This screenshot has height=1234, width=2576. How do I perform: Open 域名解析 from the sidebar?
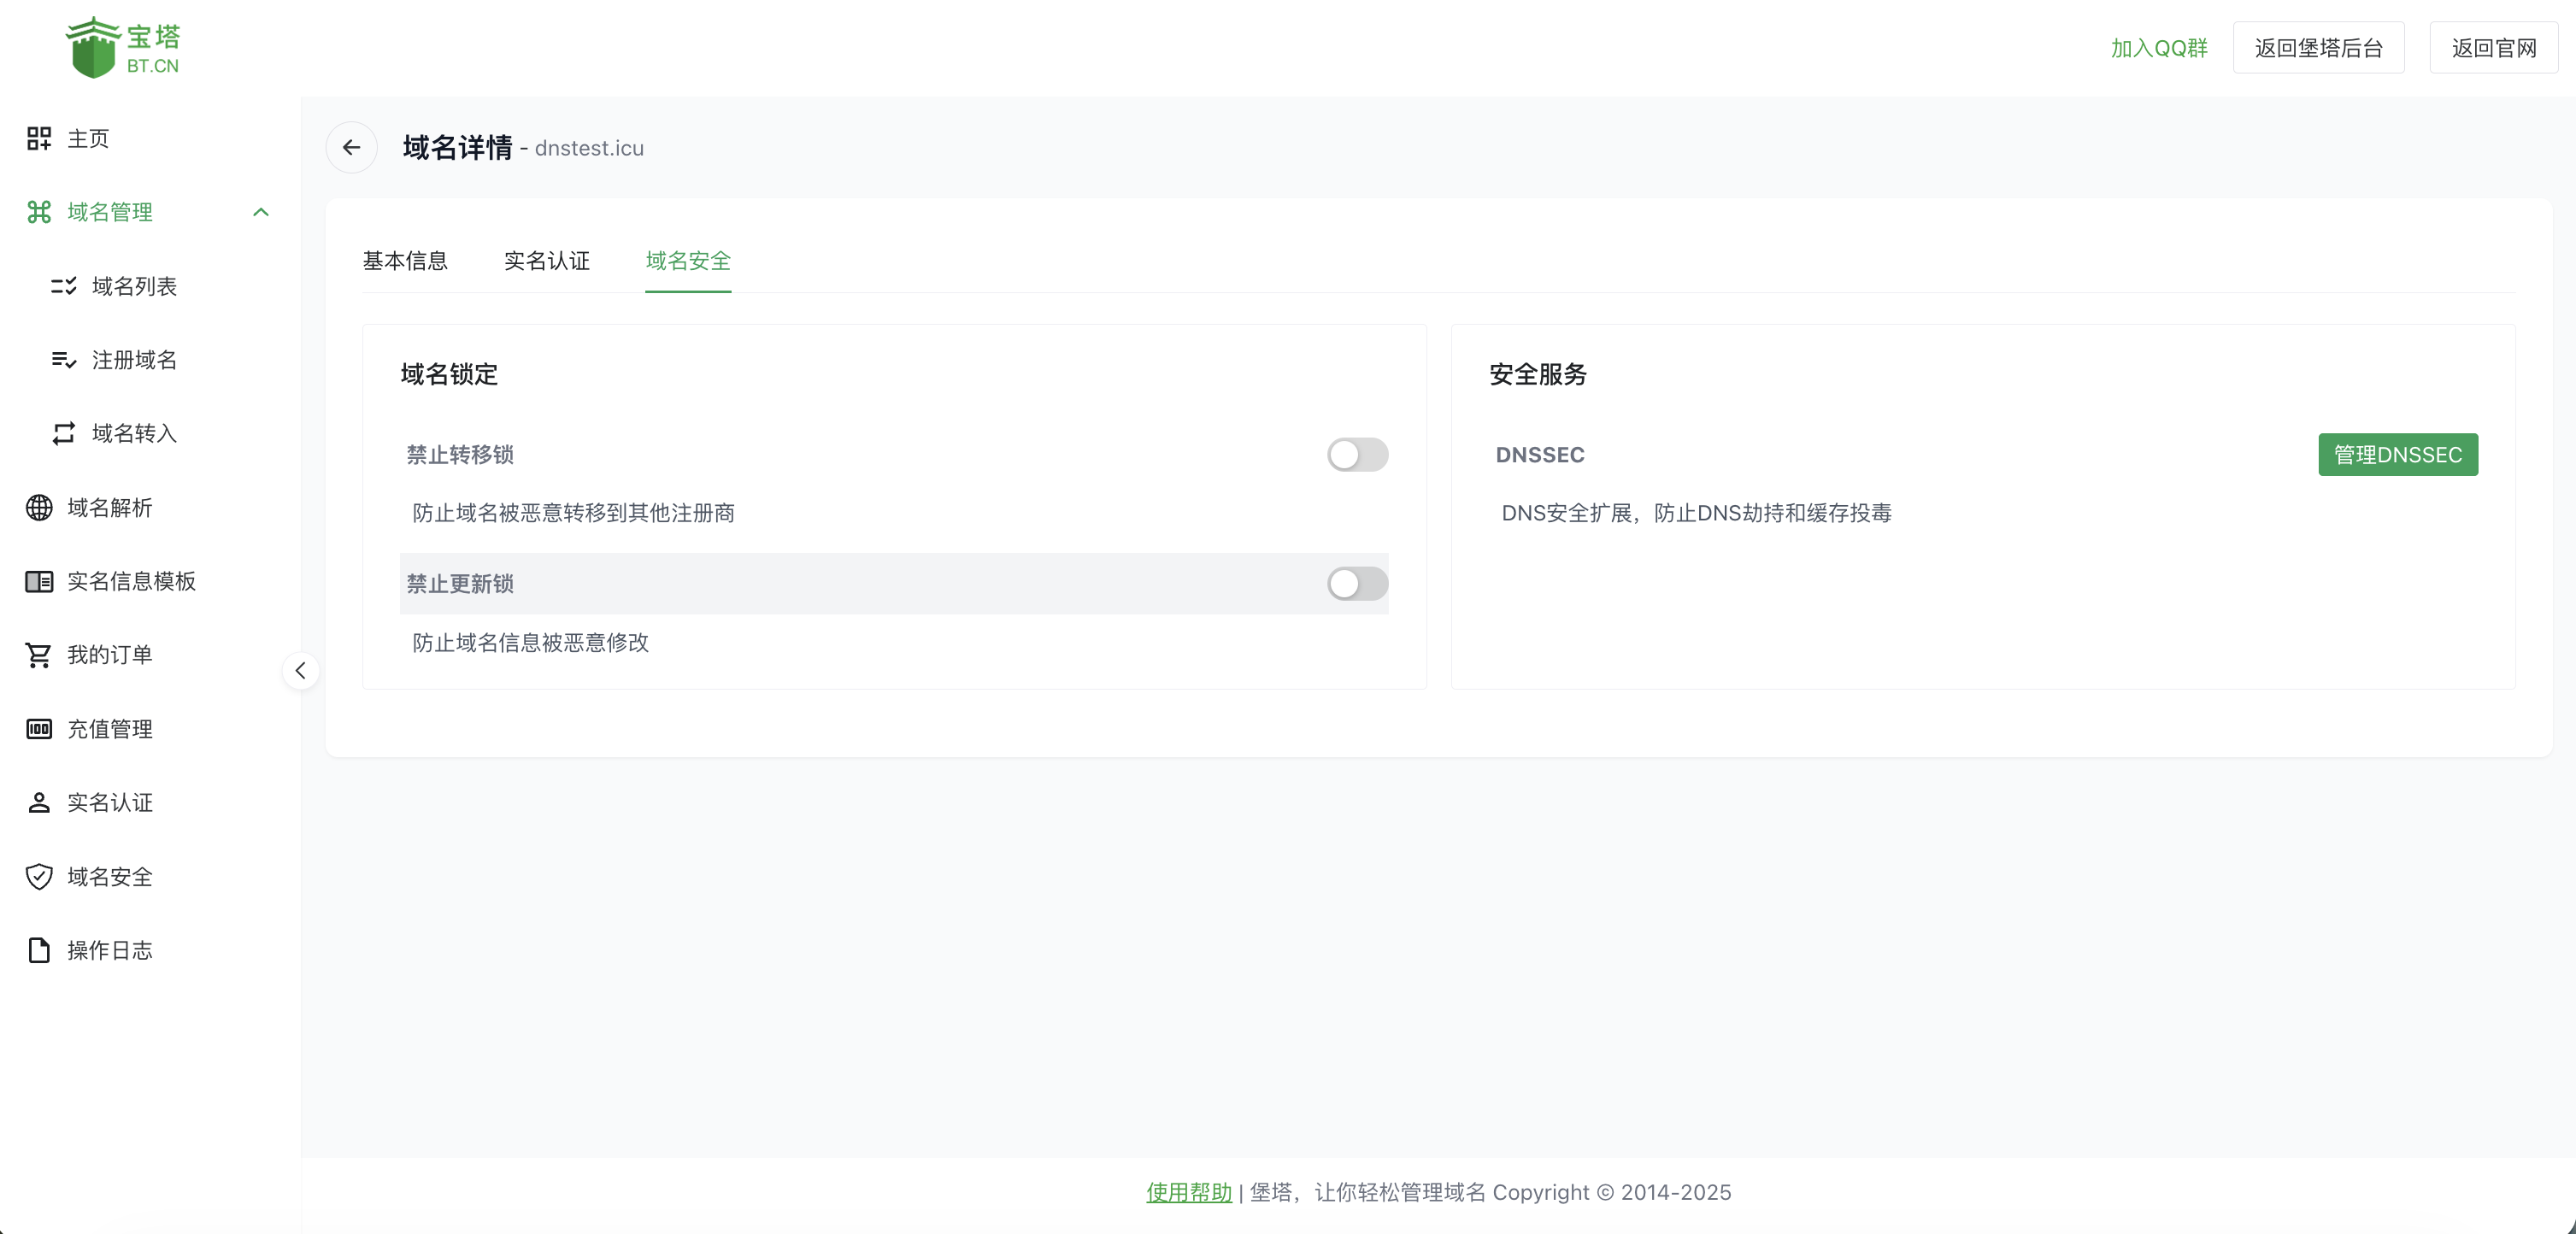click(x=110, y=507)
